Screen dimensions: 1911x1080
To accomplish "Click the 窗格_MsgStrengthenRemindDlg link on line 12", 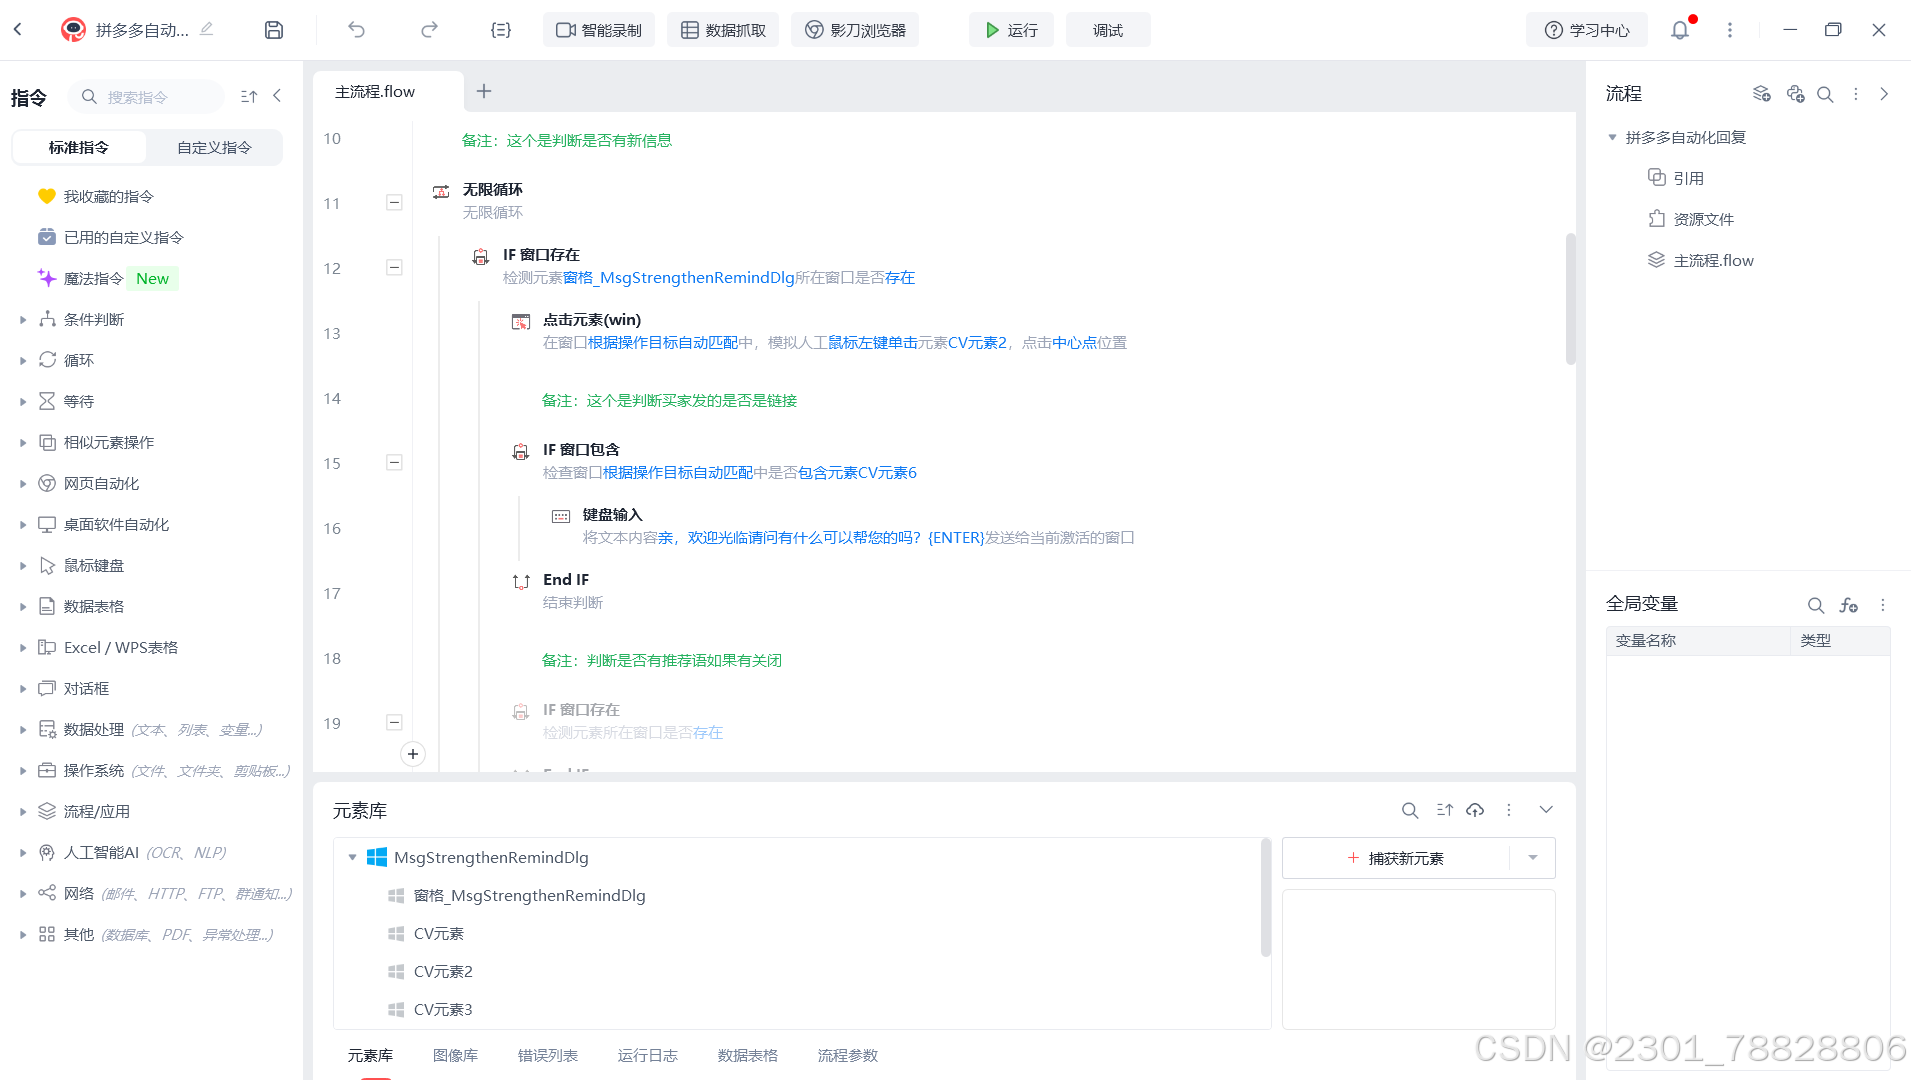I will click(x=679, y=277).
